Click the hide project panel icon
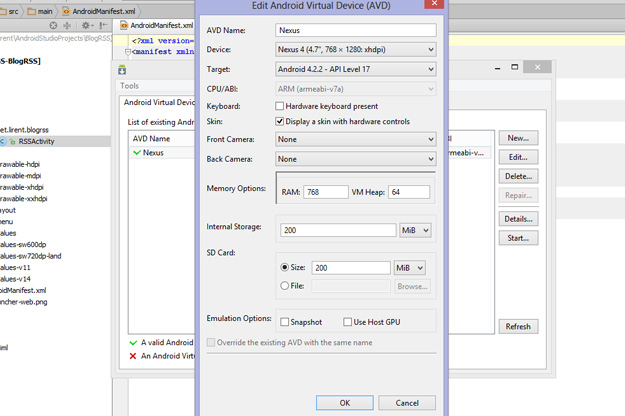625x416 pixels. 103,26
